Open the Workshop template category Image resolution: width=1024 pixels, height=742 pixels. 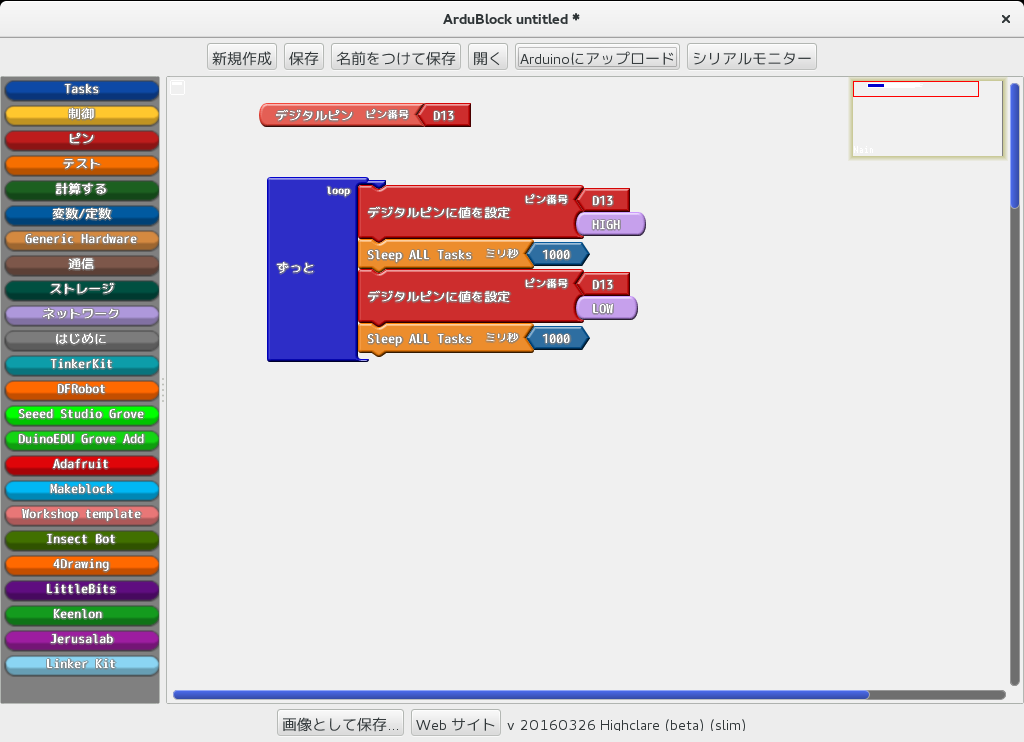[x=82, y=514]
